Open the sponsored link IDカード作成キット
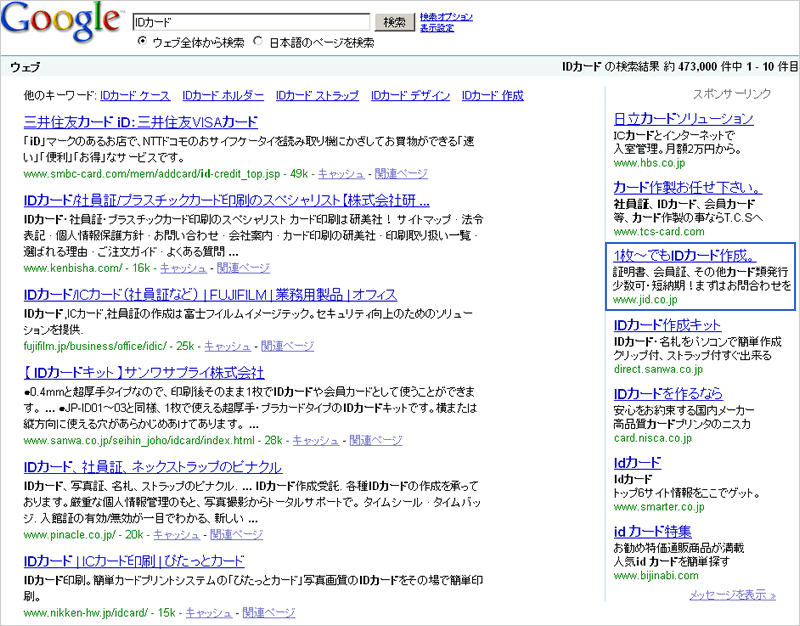 [x=667, y=325]
